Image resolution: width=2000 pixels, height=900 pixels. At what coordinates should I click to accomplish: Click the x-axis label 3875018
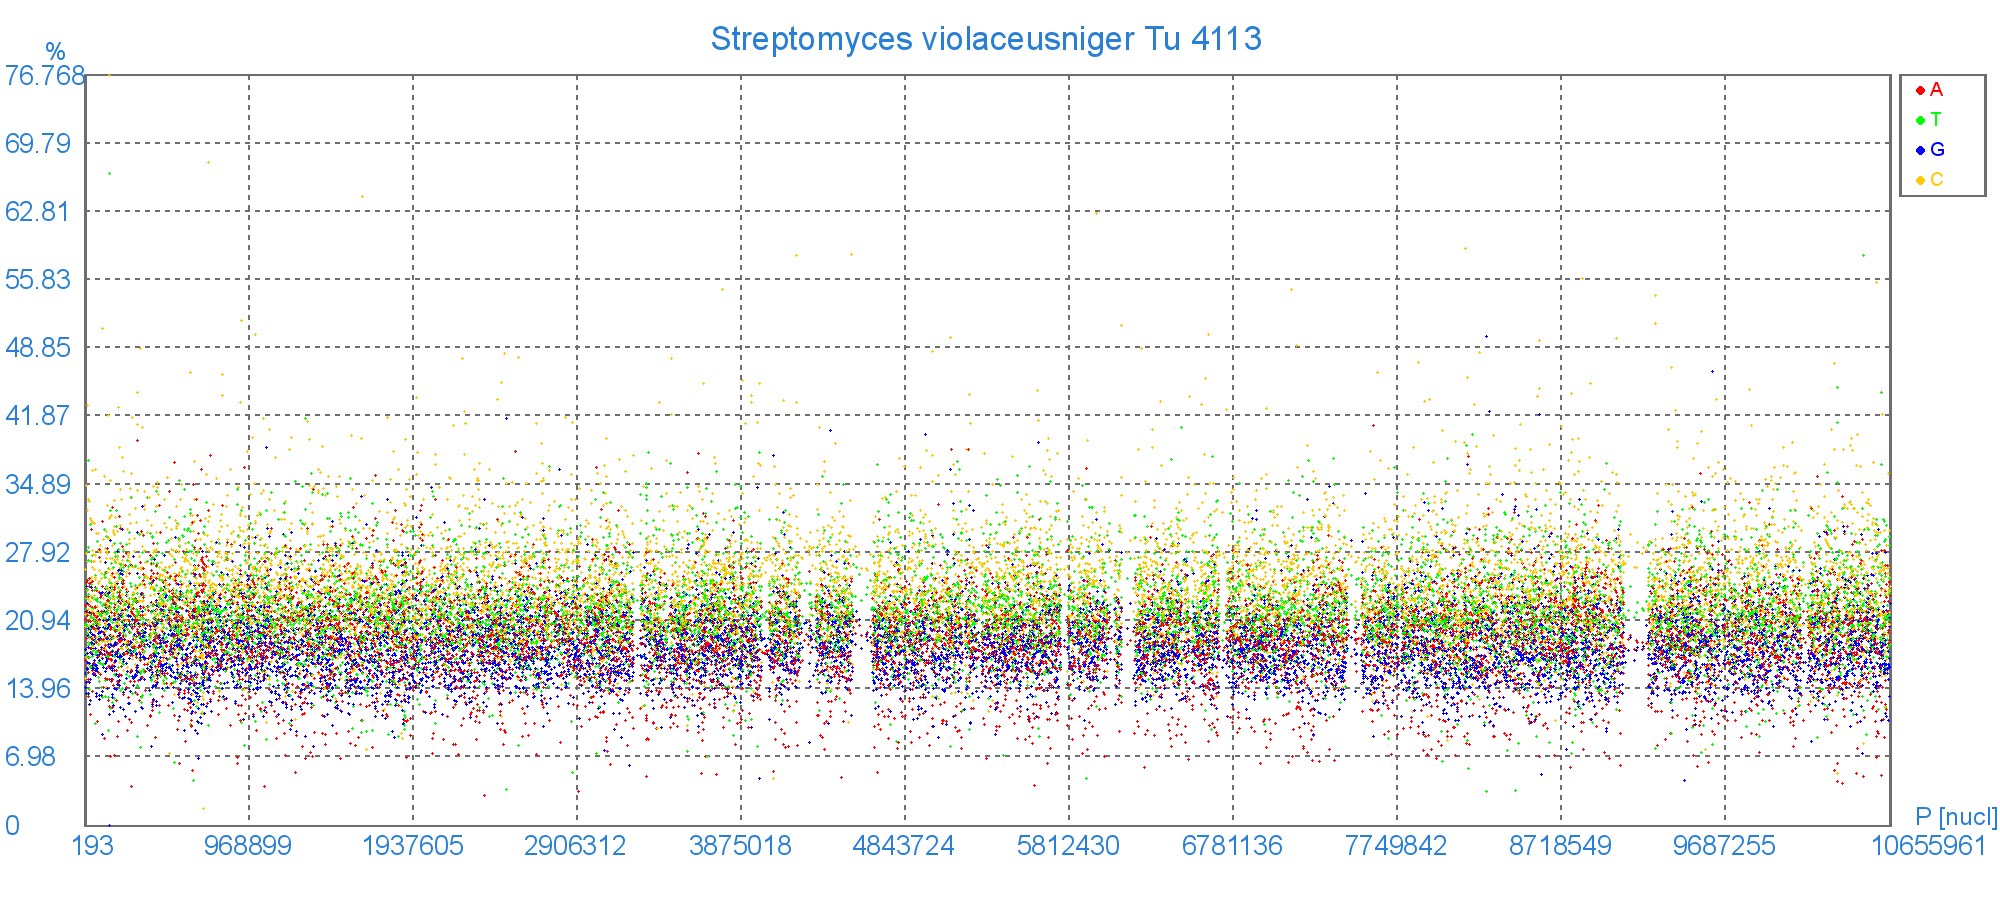[740, 846]
